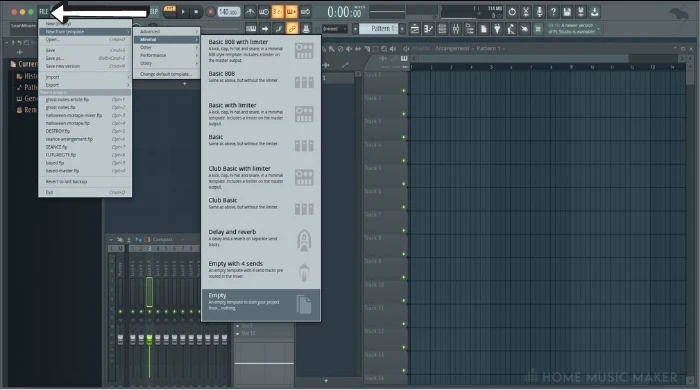Click the 140 tempo field

(x=229, y=12)
